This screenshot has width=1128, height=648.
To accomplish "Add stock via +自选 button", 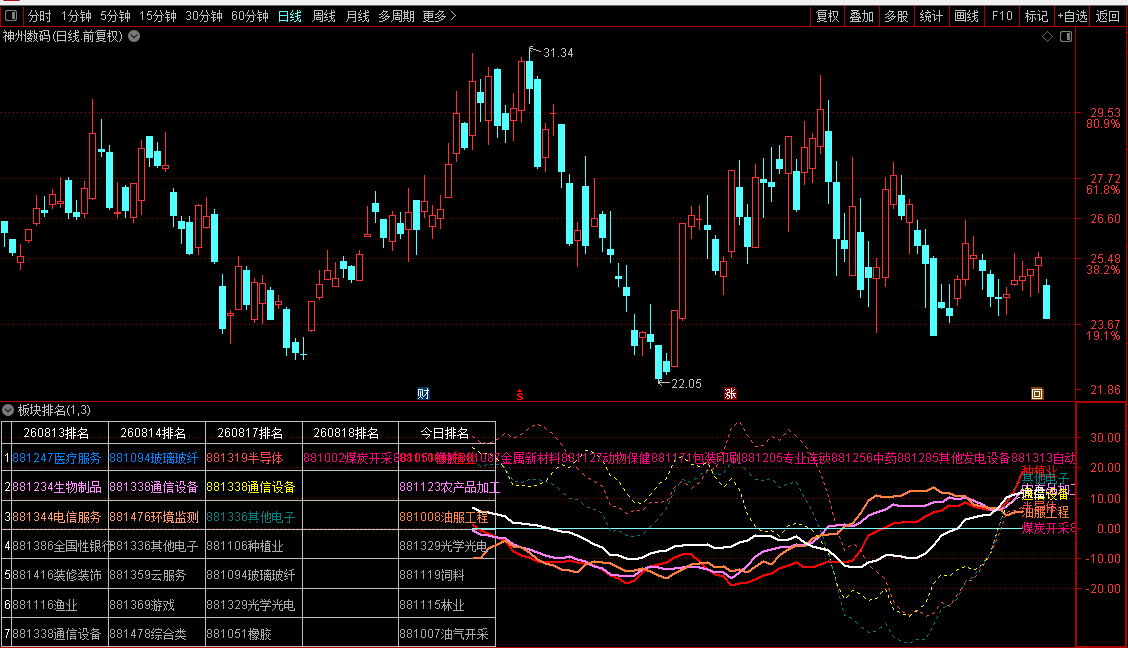I will click(x=1073, y=16).
